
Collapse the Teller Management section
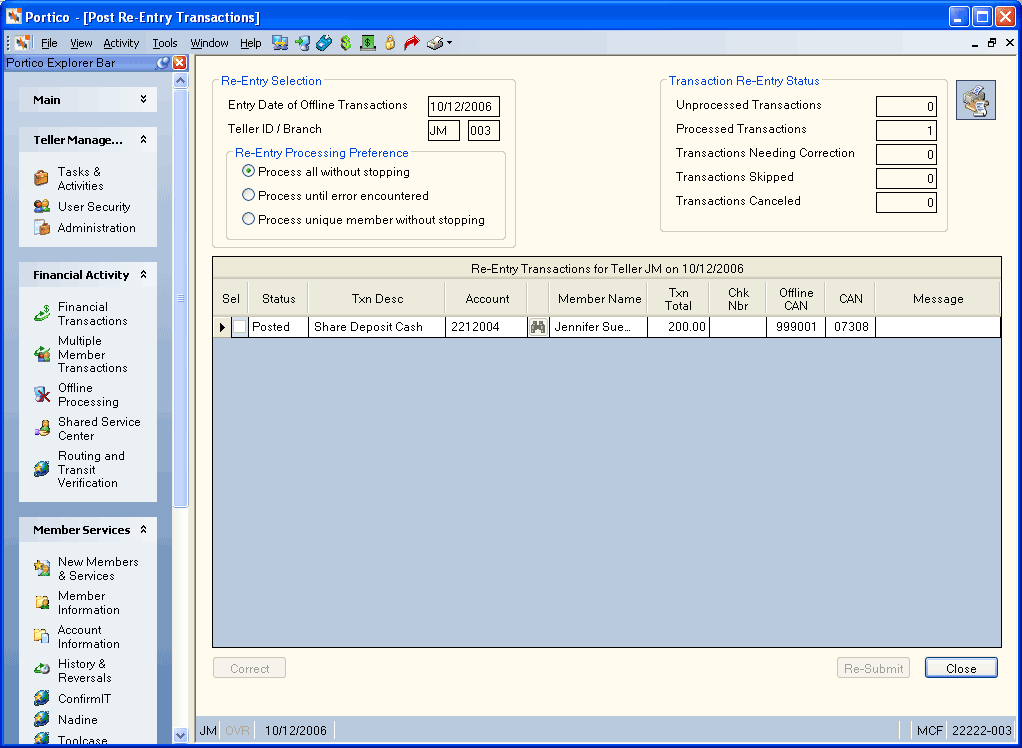(143, 139)
